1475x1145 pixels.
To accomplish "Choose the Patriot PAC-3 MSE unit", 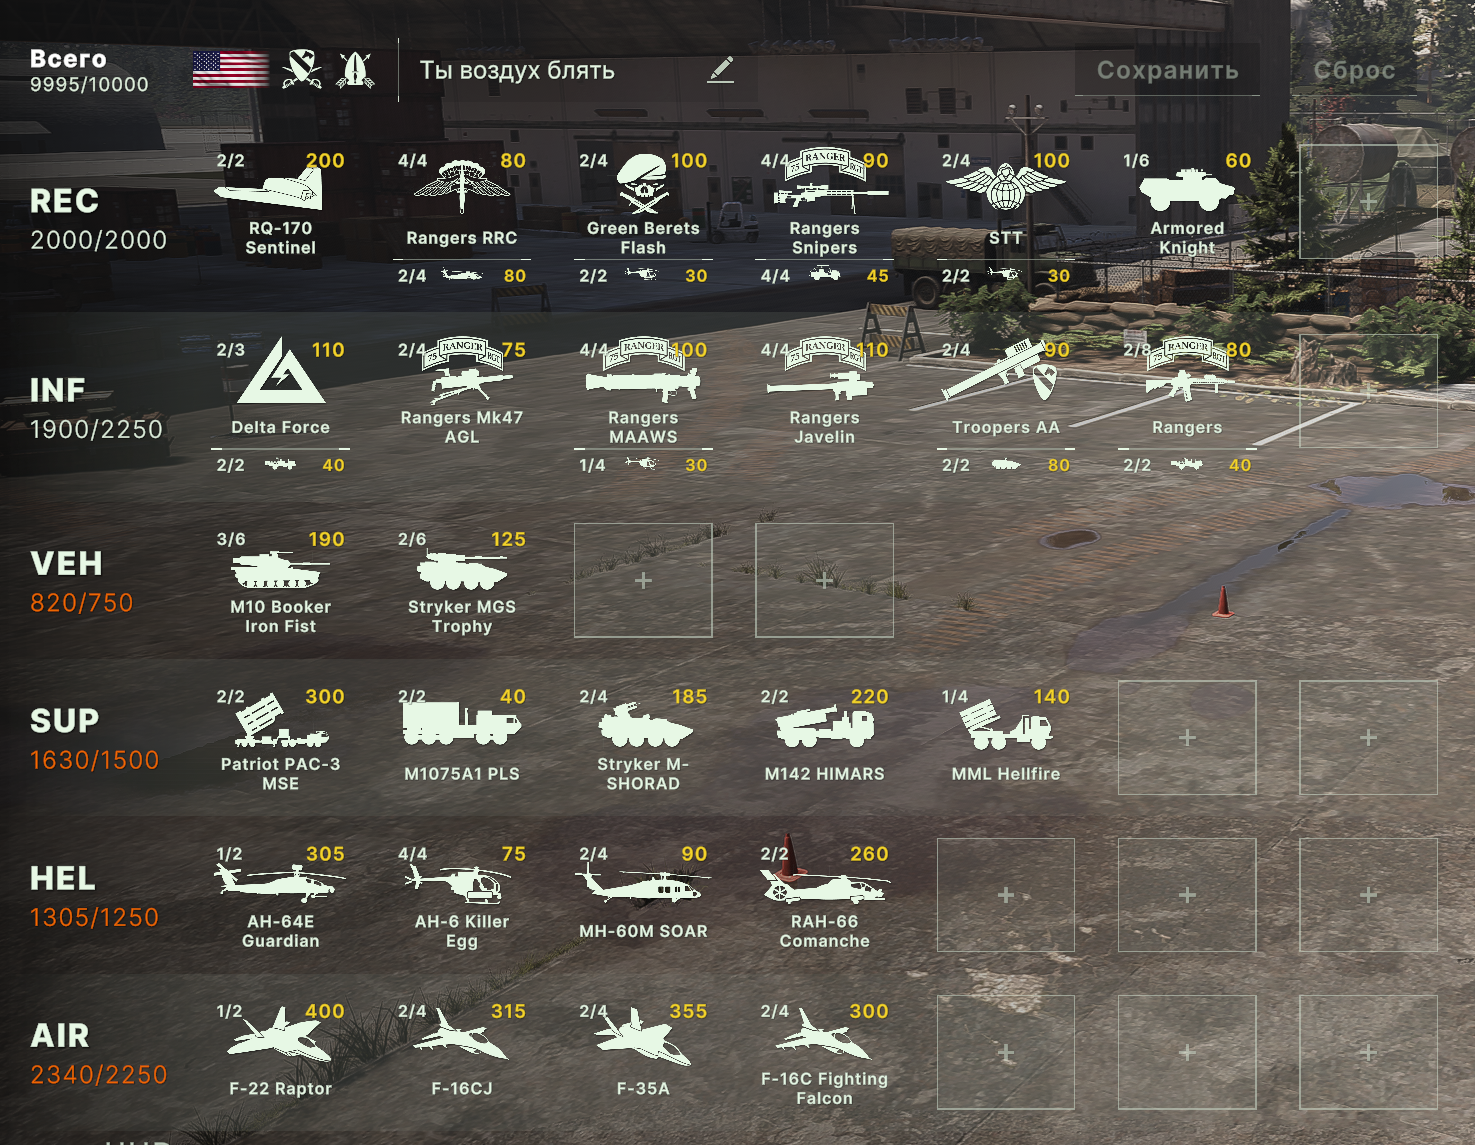I will point(281,738).
